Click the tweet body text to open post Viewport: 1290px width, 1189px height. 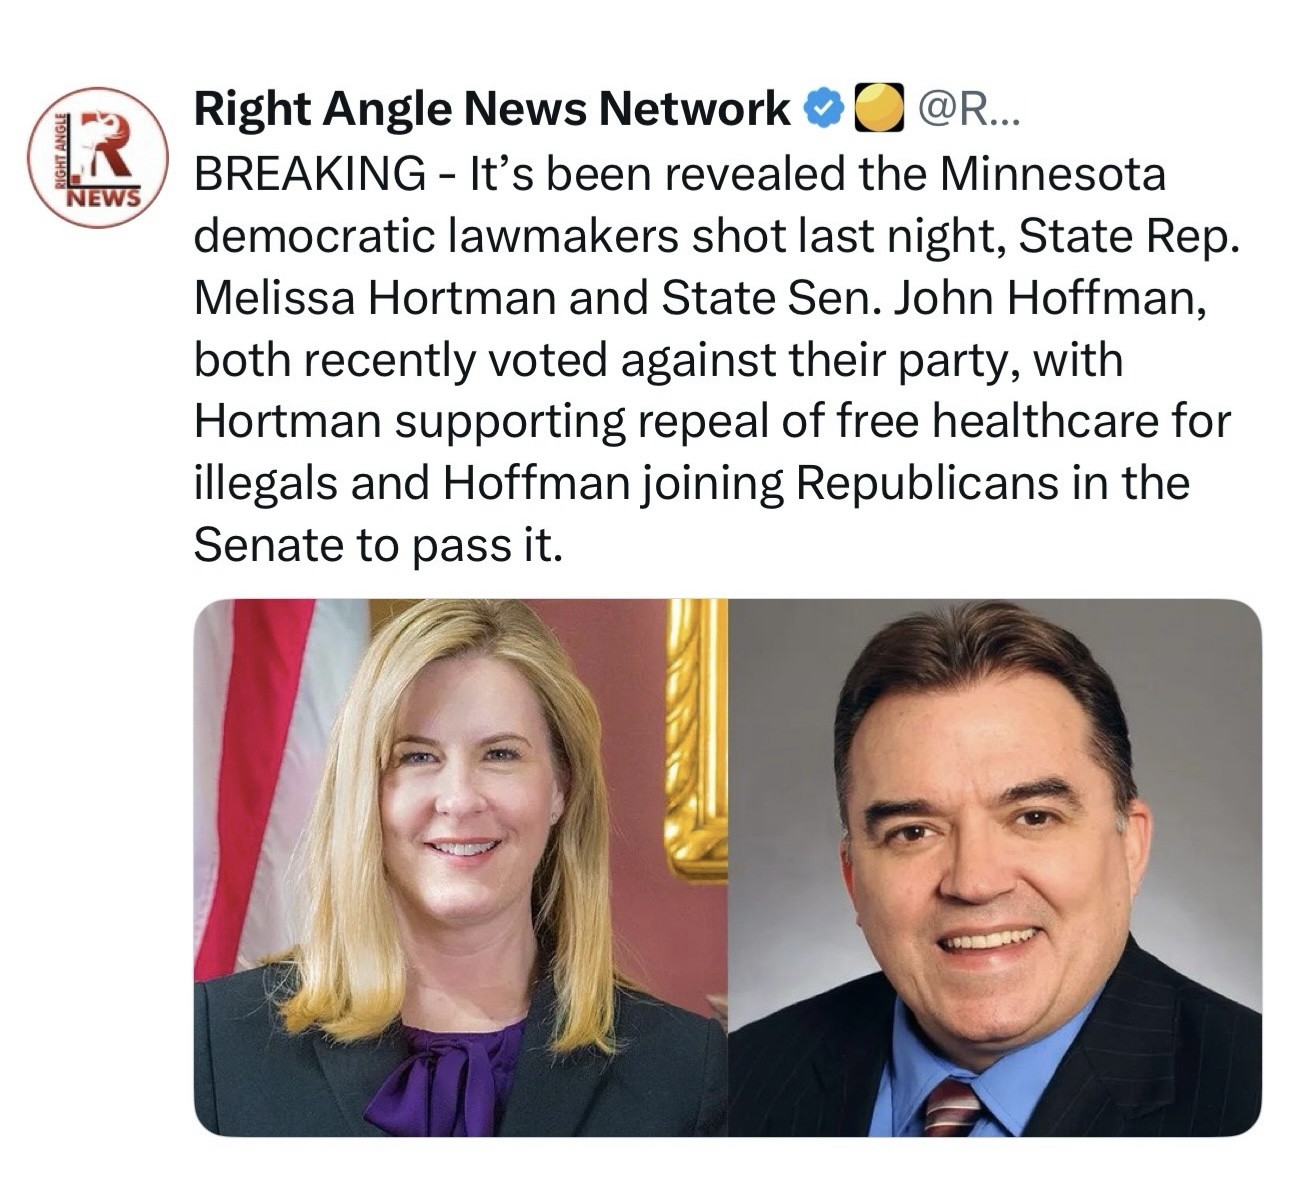tap(712, 359)
